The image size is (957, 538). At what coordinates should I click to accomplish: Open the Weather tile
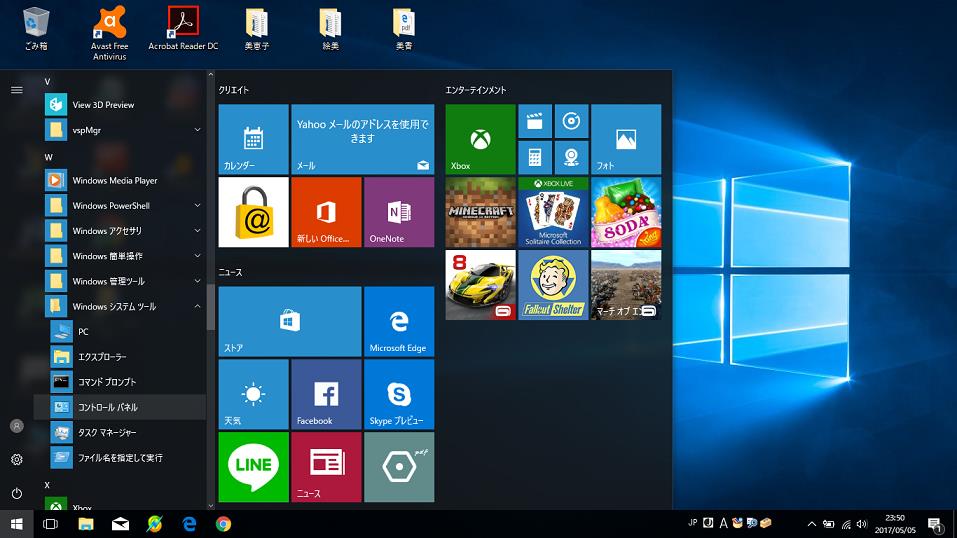(253, 394)
